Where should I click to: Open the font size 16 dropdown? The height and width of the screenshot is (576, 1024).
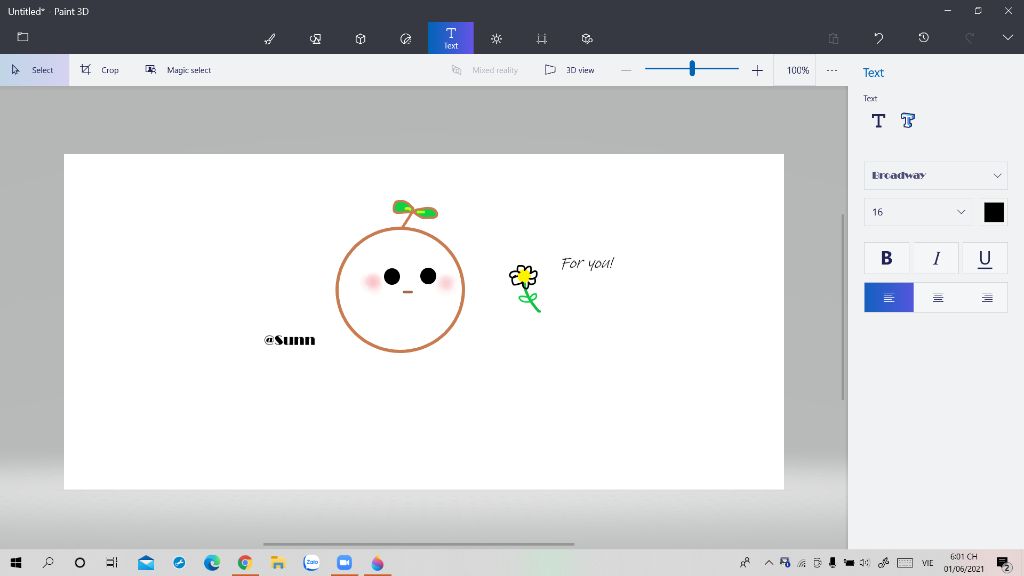click(918, 212)
